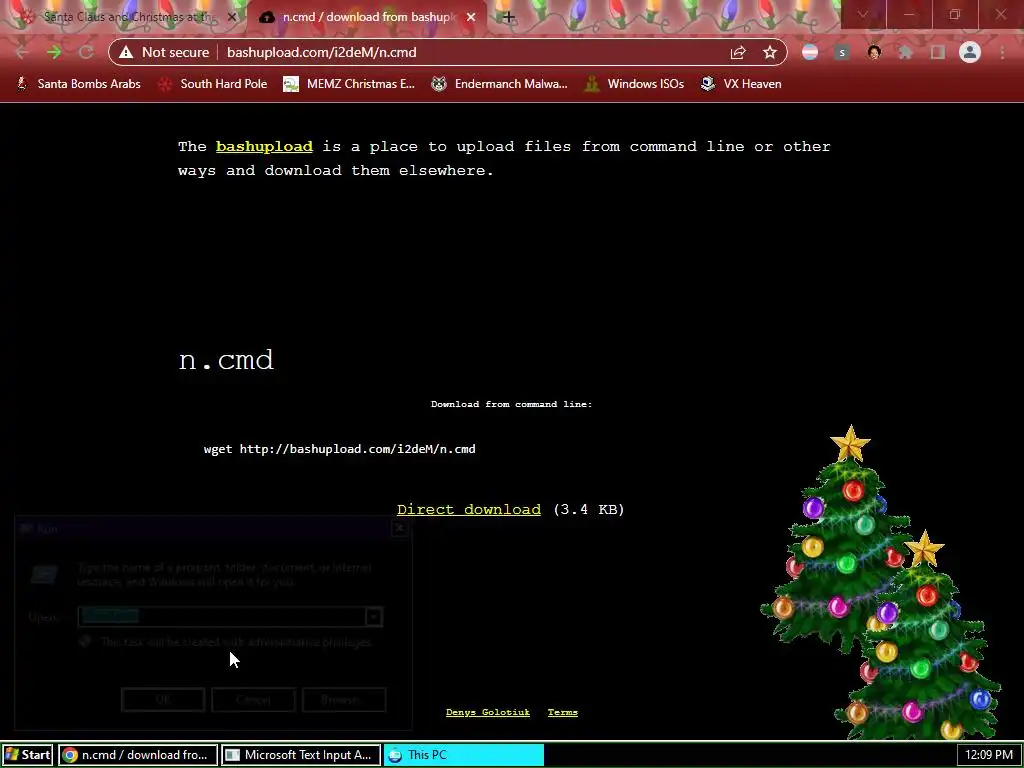Switch to Chrome n.cmd taskbar button
The width and height of the screenshot is (1024, 768).
(x=137, y=755)
